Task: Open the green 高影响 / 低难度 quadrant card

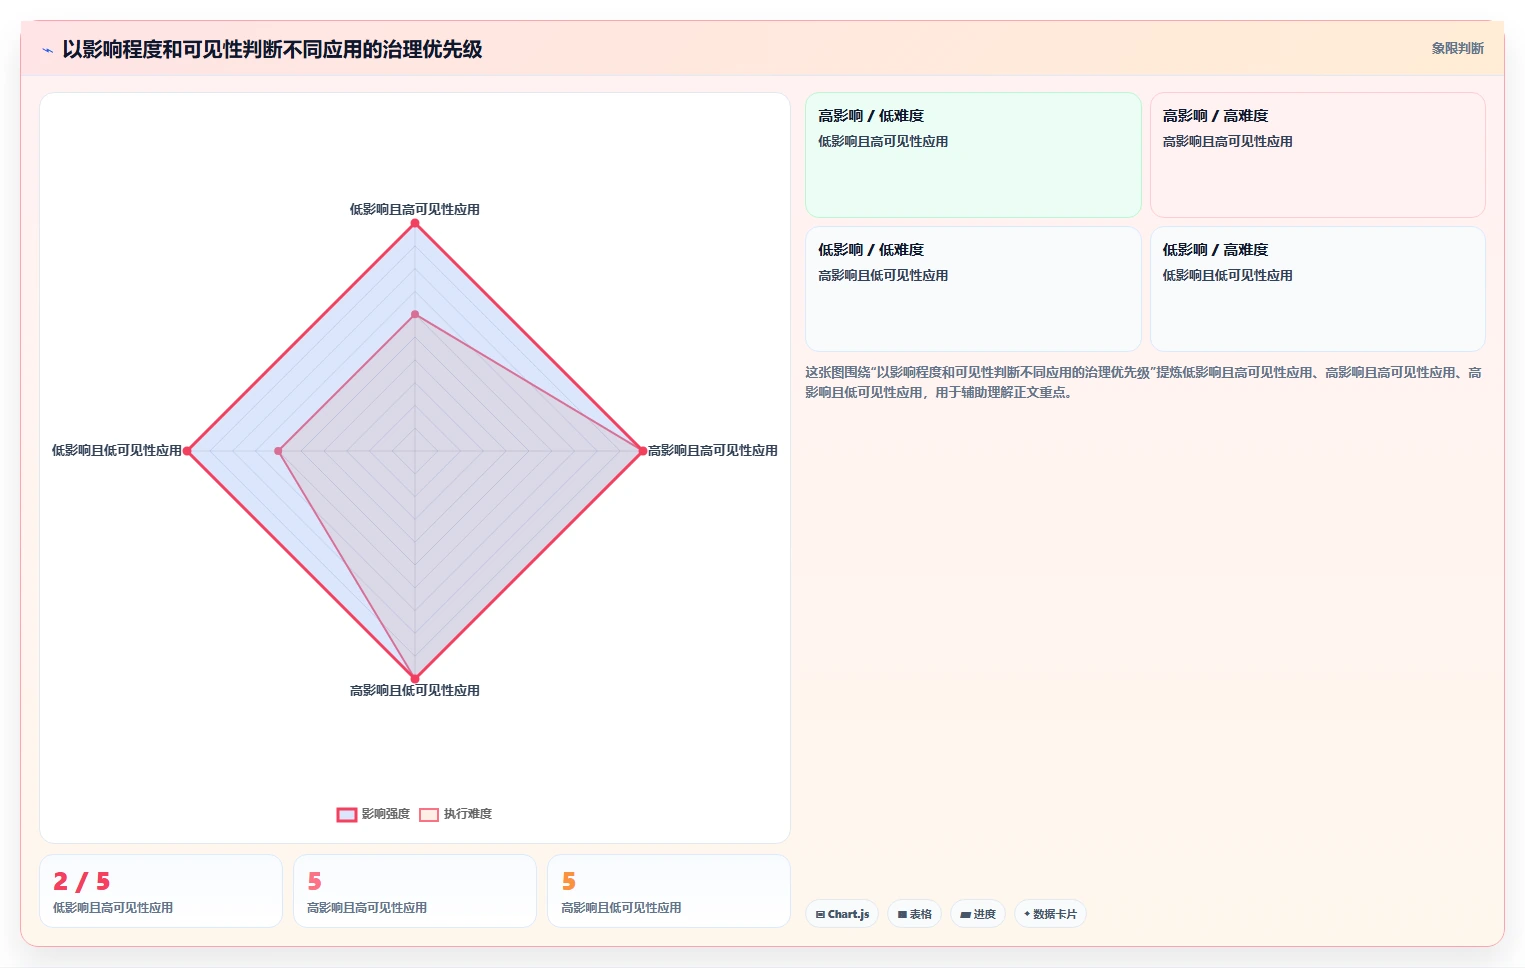Action: (x=973, y=155)
